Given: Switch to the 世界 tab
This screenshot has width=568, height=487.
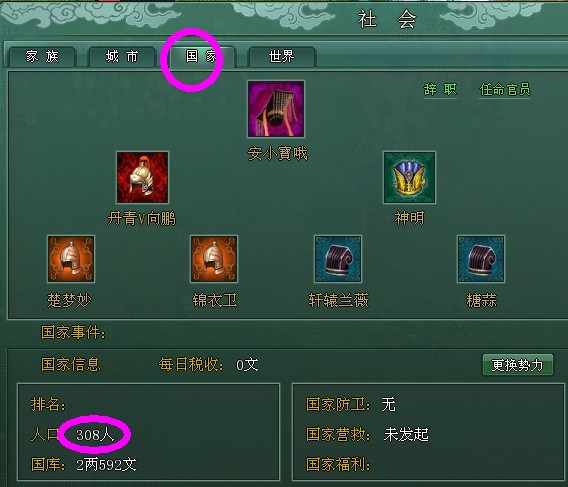Looking at the screenshot, I should click(281, 57).
